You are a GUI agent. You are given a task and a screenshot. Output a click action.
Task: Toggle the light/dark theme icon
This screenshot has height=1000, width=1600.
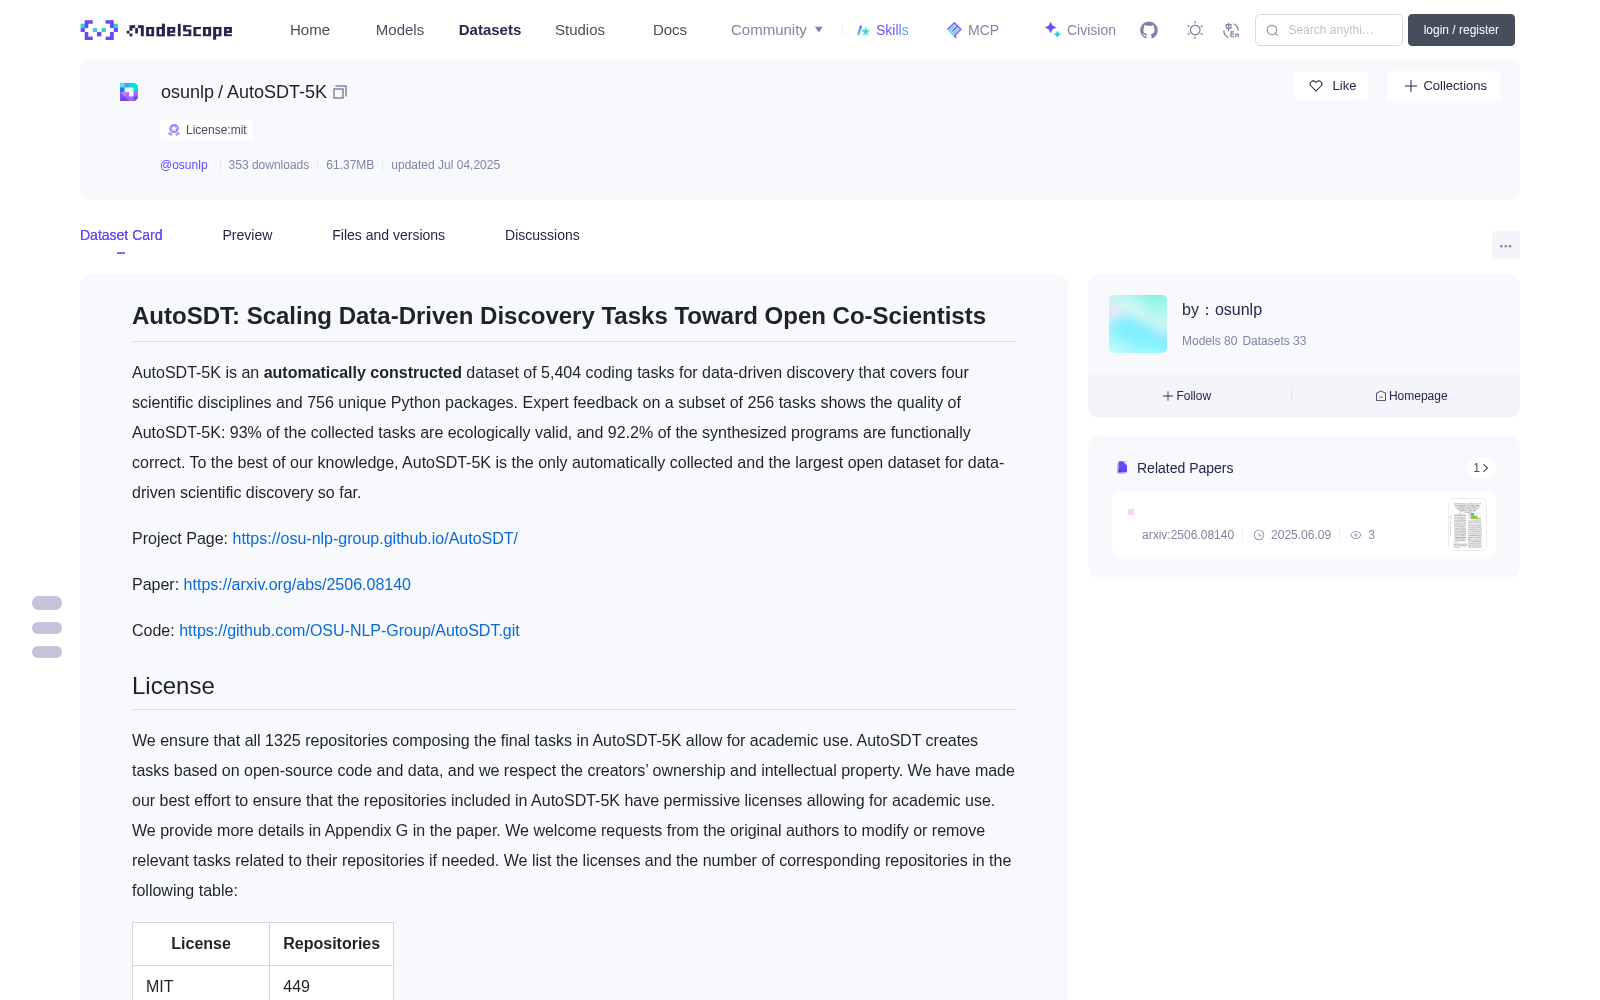1195,30
